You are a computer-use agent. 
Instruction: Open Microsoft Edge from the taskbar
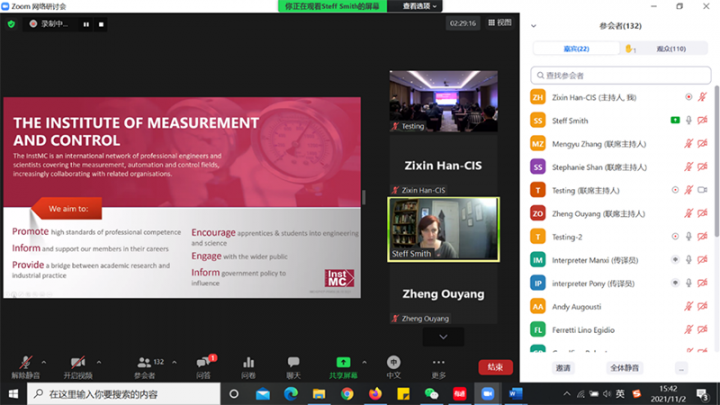click(291, 394)
